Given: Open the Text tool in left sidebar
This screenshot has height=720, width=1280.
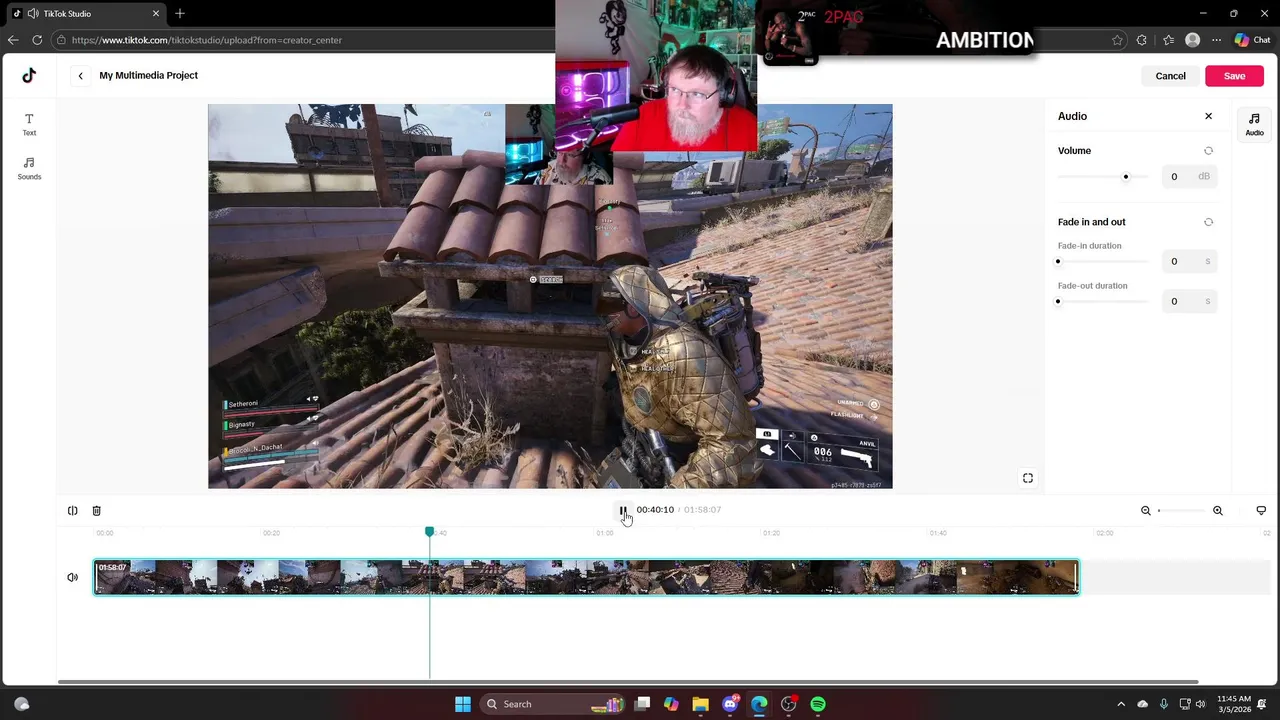Looking at the screenshot, I should tap(29, 124).
